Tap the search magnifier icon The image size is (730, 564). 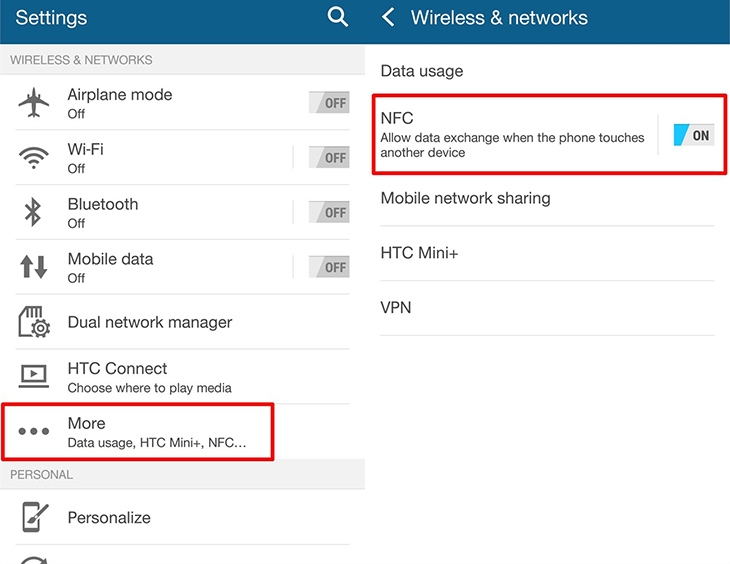pos(338,17)
